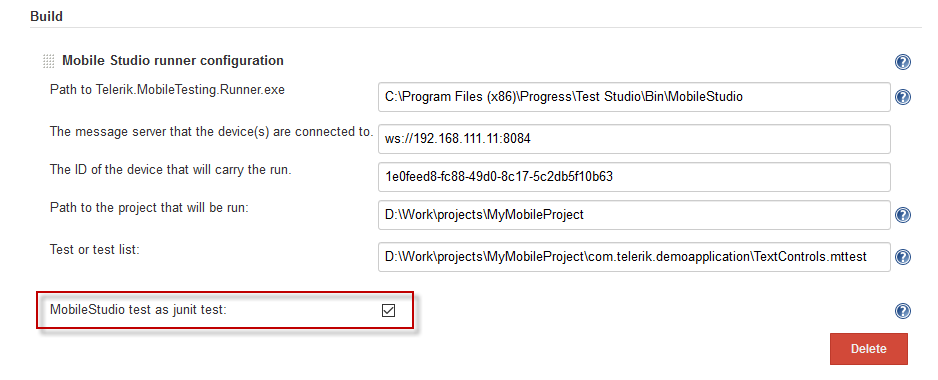This screenshot has height=380, width=938.
Task: Edit the message server ws:// address field
Action: pyautogui.click(x=634, y=139)
